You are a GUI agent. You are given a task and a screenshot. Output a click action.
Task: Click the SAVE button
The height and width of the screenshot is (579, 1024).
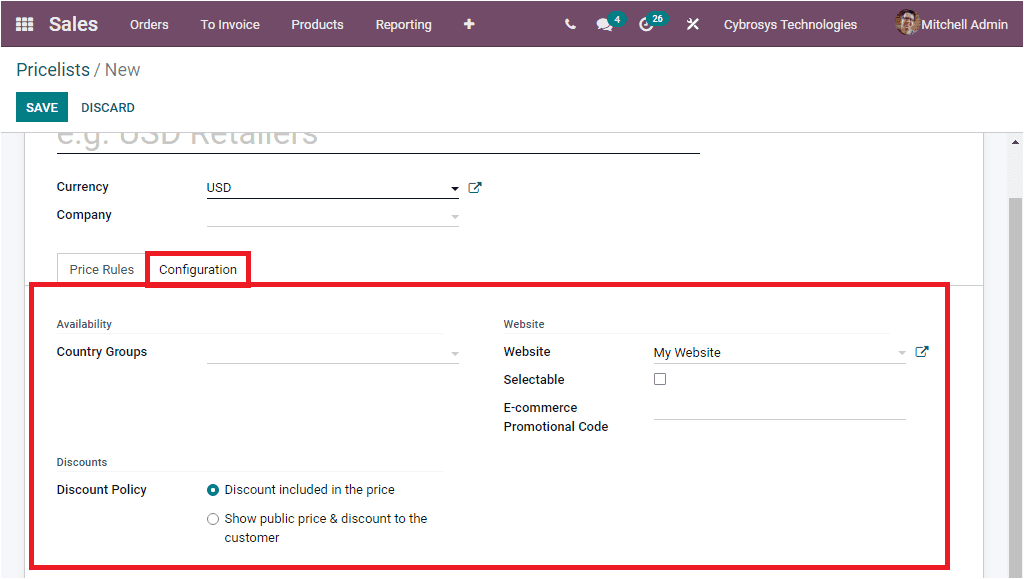[x=41, y=107]
